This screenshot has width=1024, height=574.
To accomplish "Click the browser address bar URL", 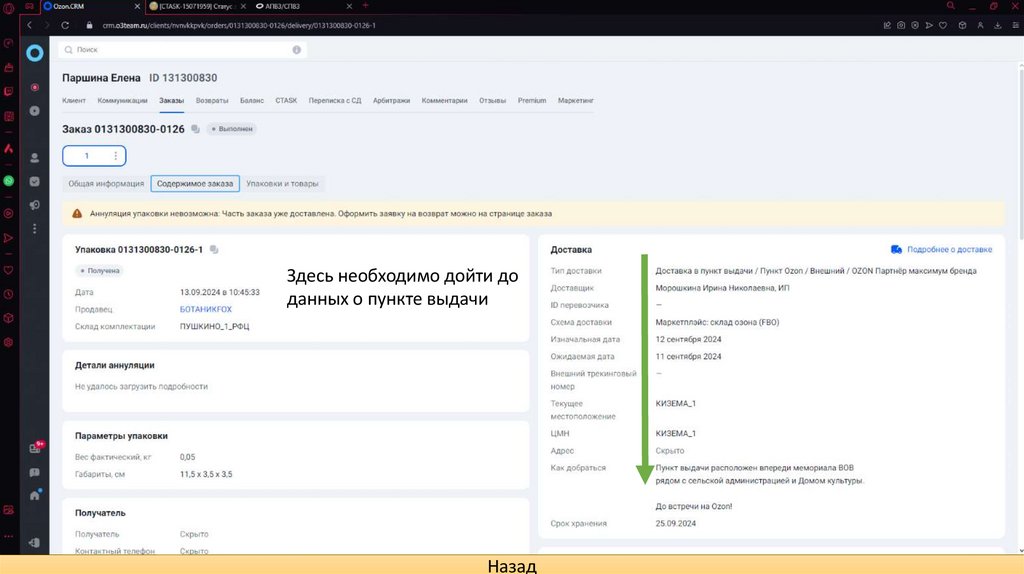I will (x=238, y=25).
